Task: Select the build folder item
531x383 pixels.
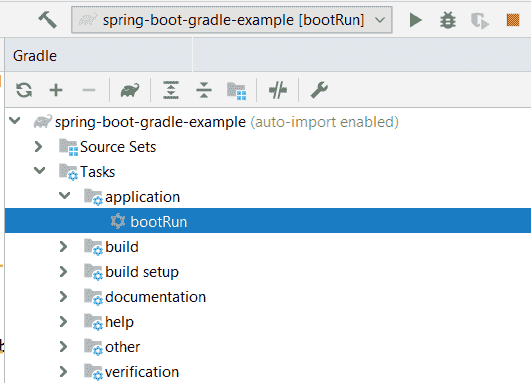Action: [122, 247]
